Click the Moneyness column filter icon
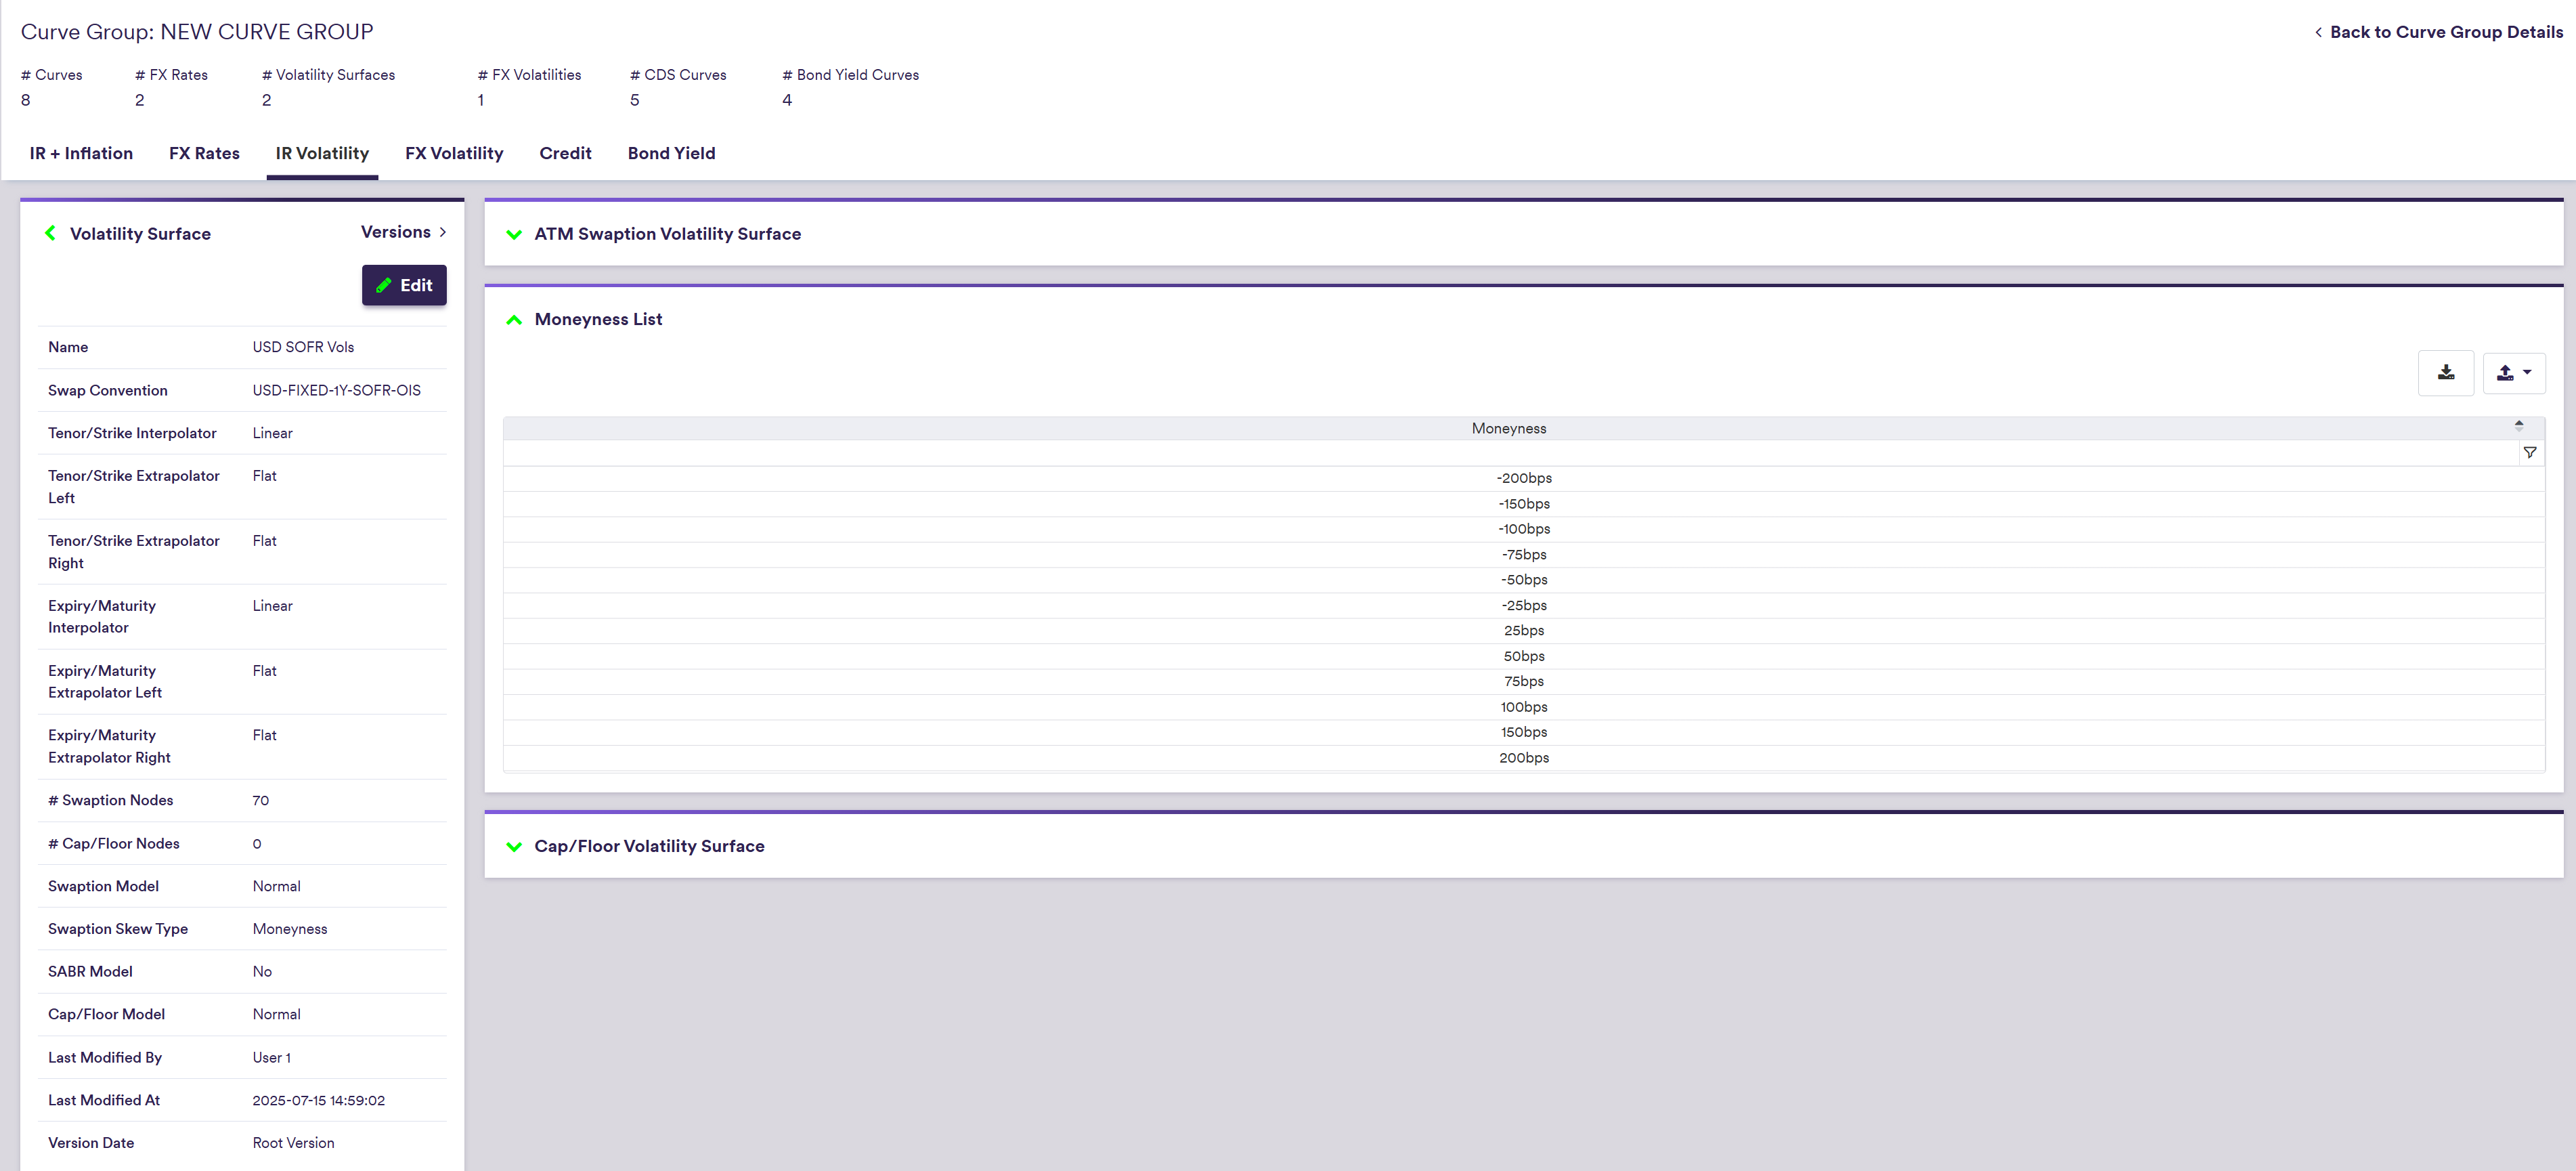The height and width of the screenshot is (1171, 2576). pos(2529,453)
